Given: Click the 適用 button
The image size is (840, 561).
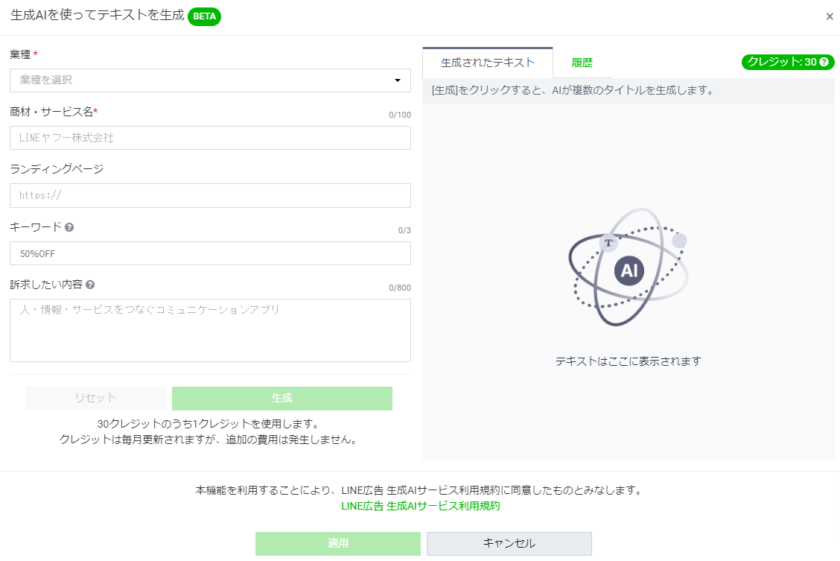Looking at the screenshot, I should pos(338,543).
